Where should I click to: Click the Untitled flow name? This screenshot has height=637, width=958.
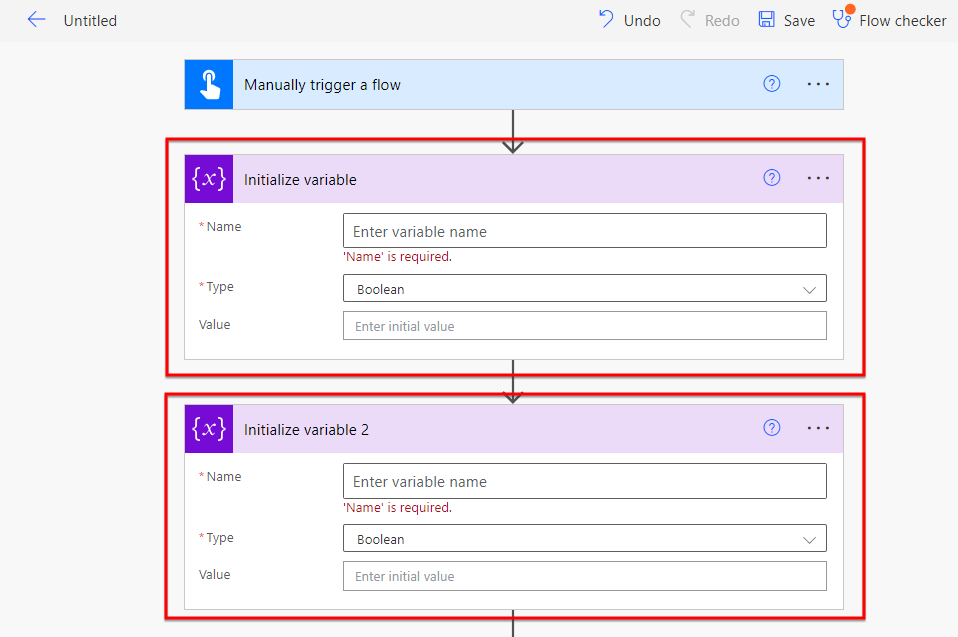(90, 20)
